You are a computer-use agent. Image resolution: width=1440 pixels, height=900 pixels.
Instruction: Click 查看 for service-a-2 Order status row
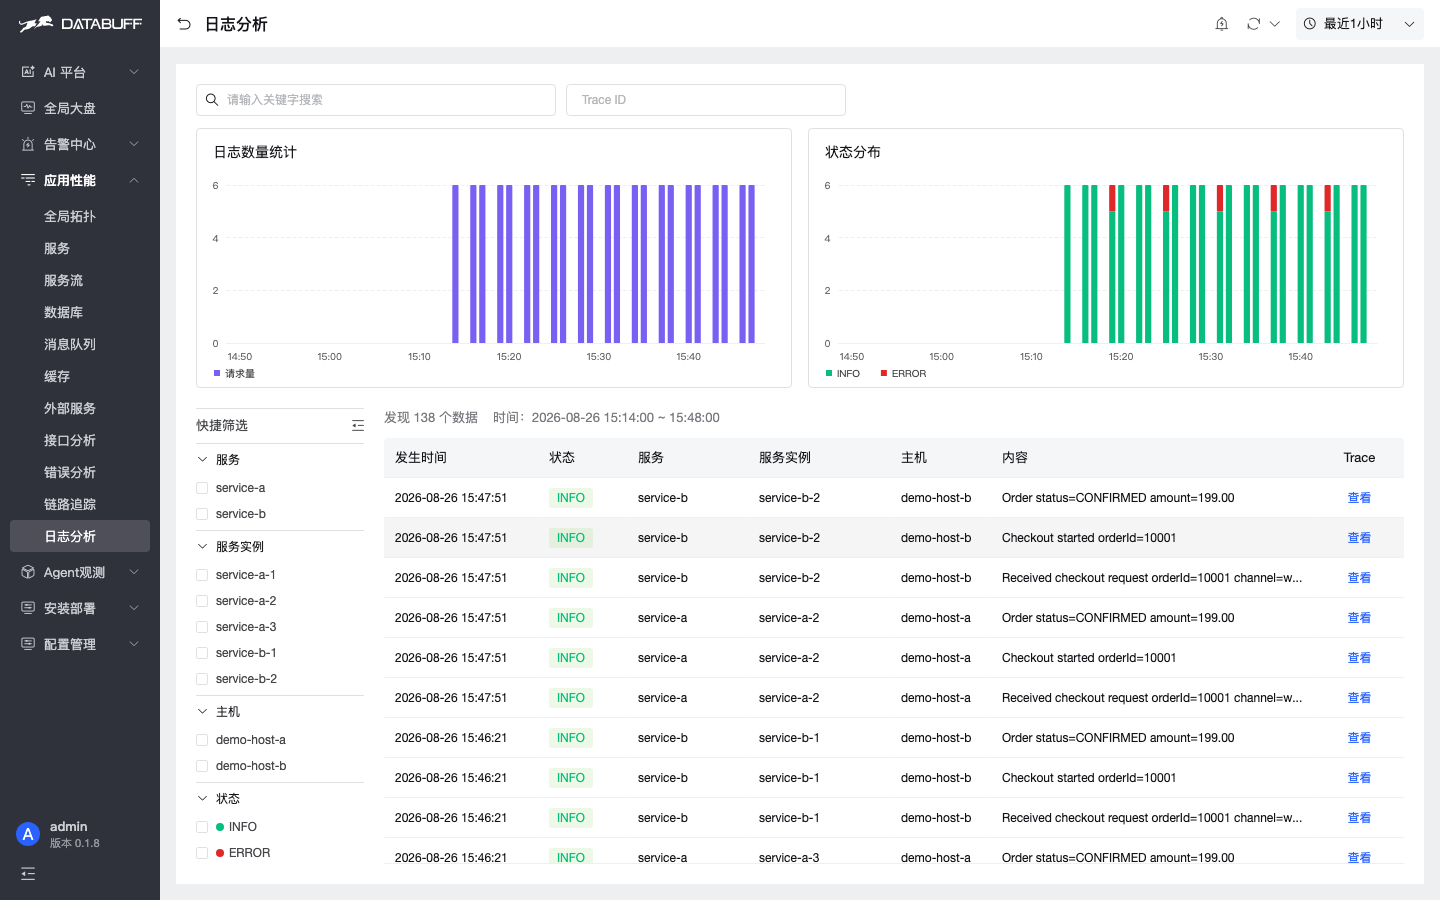pyautogui.click(x=1359, y=618)
